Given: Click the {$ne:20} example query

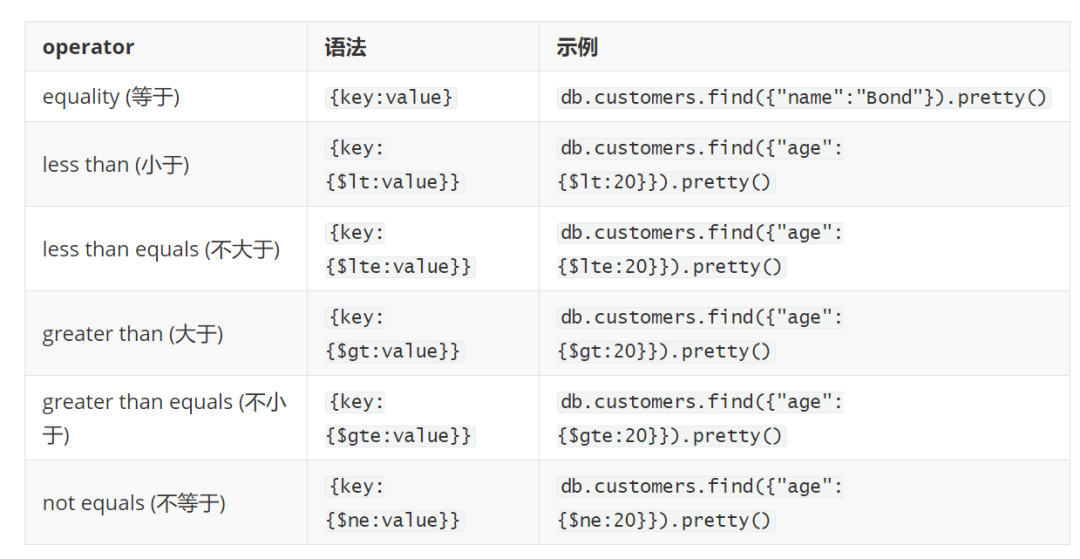Looking at the screenshot, I should (666, 520).
